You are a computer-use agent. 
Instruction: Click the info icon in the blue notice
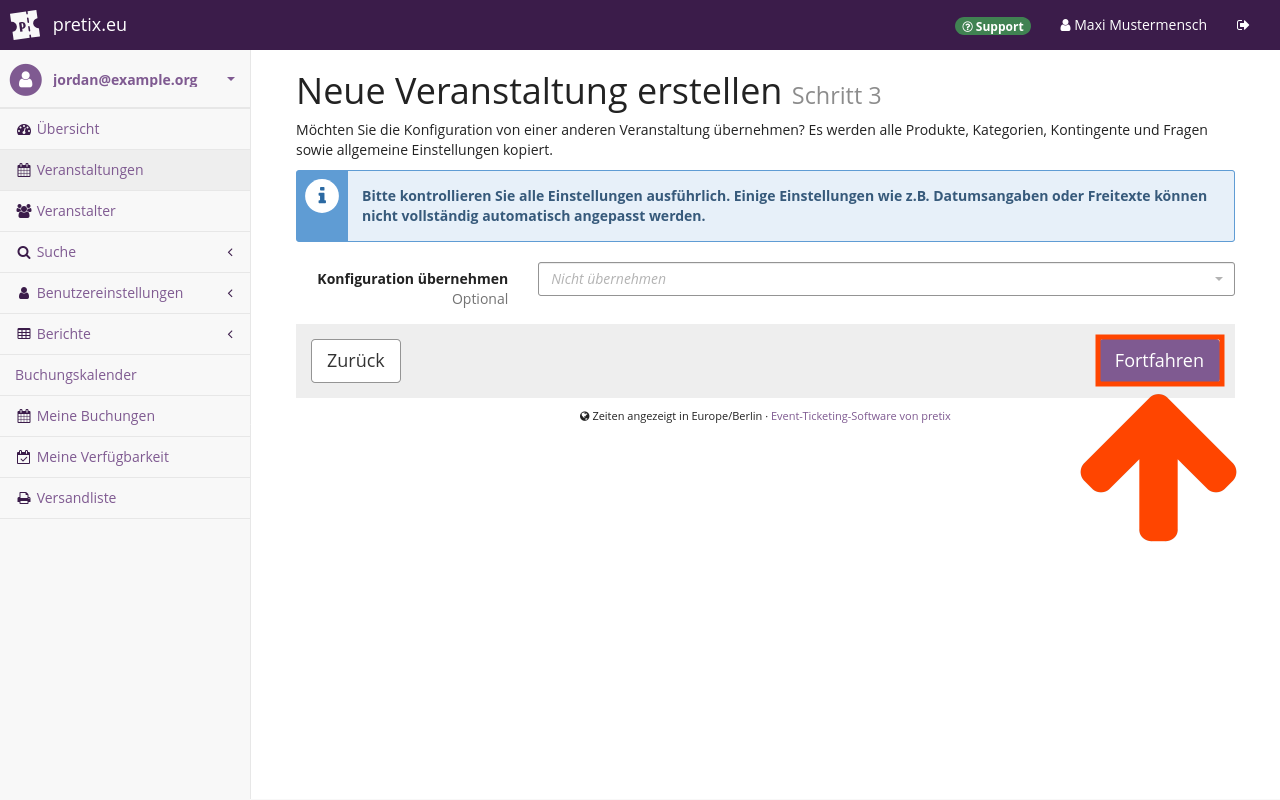322,196
